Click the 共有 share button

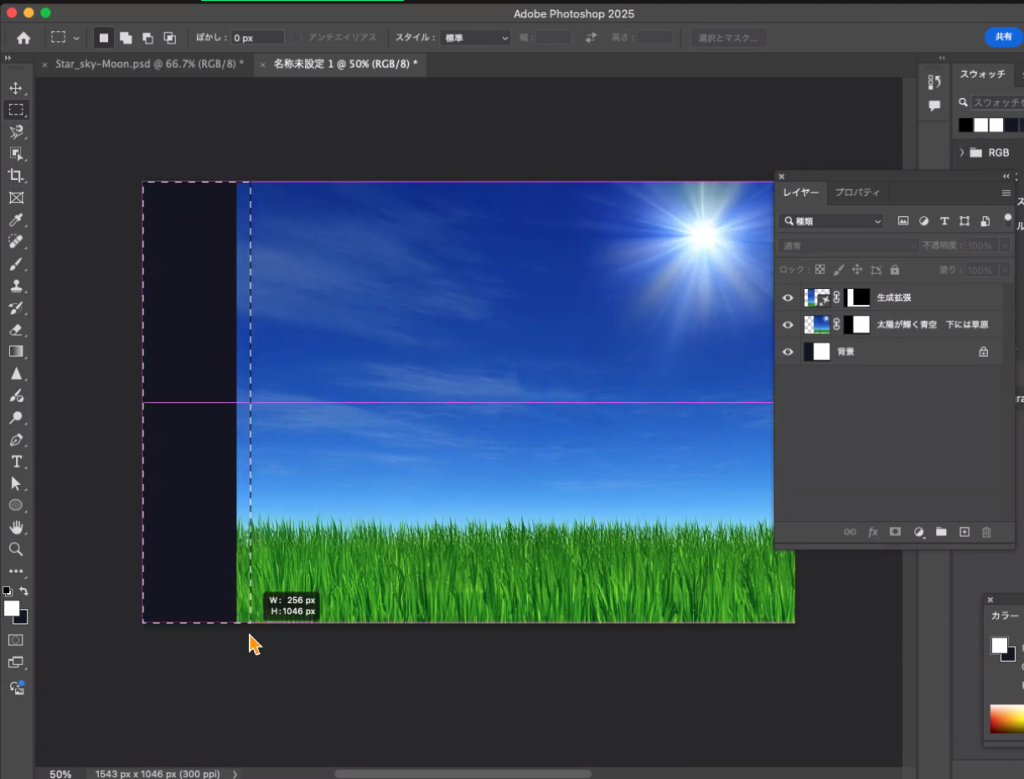coord(1002,37)
